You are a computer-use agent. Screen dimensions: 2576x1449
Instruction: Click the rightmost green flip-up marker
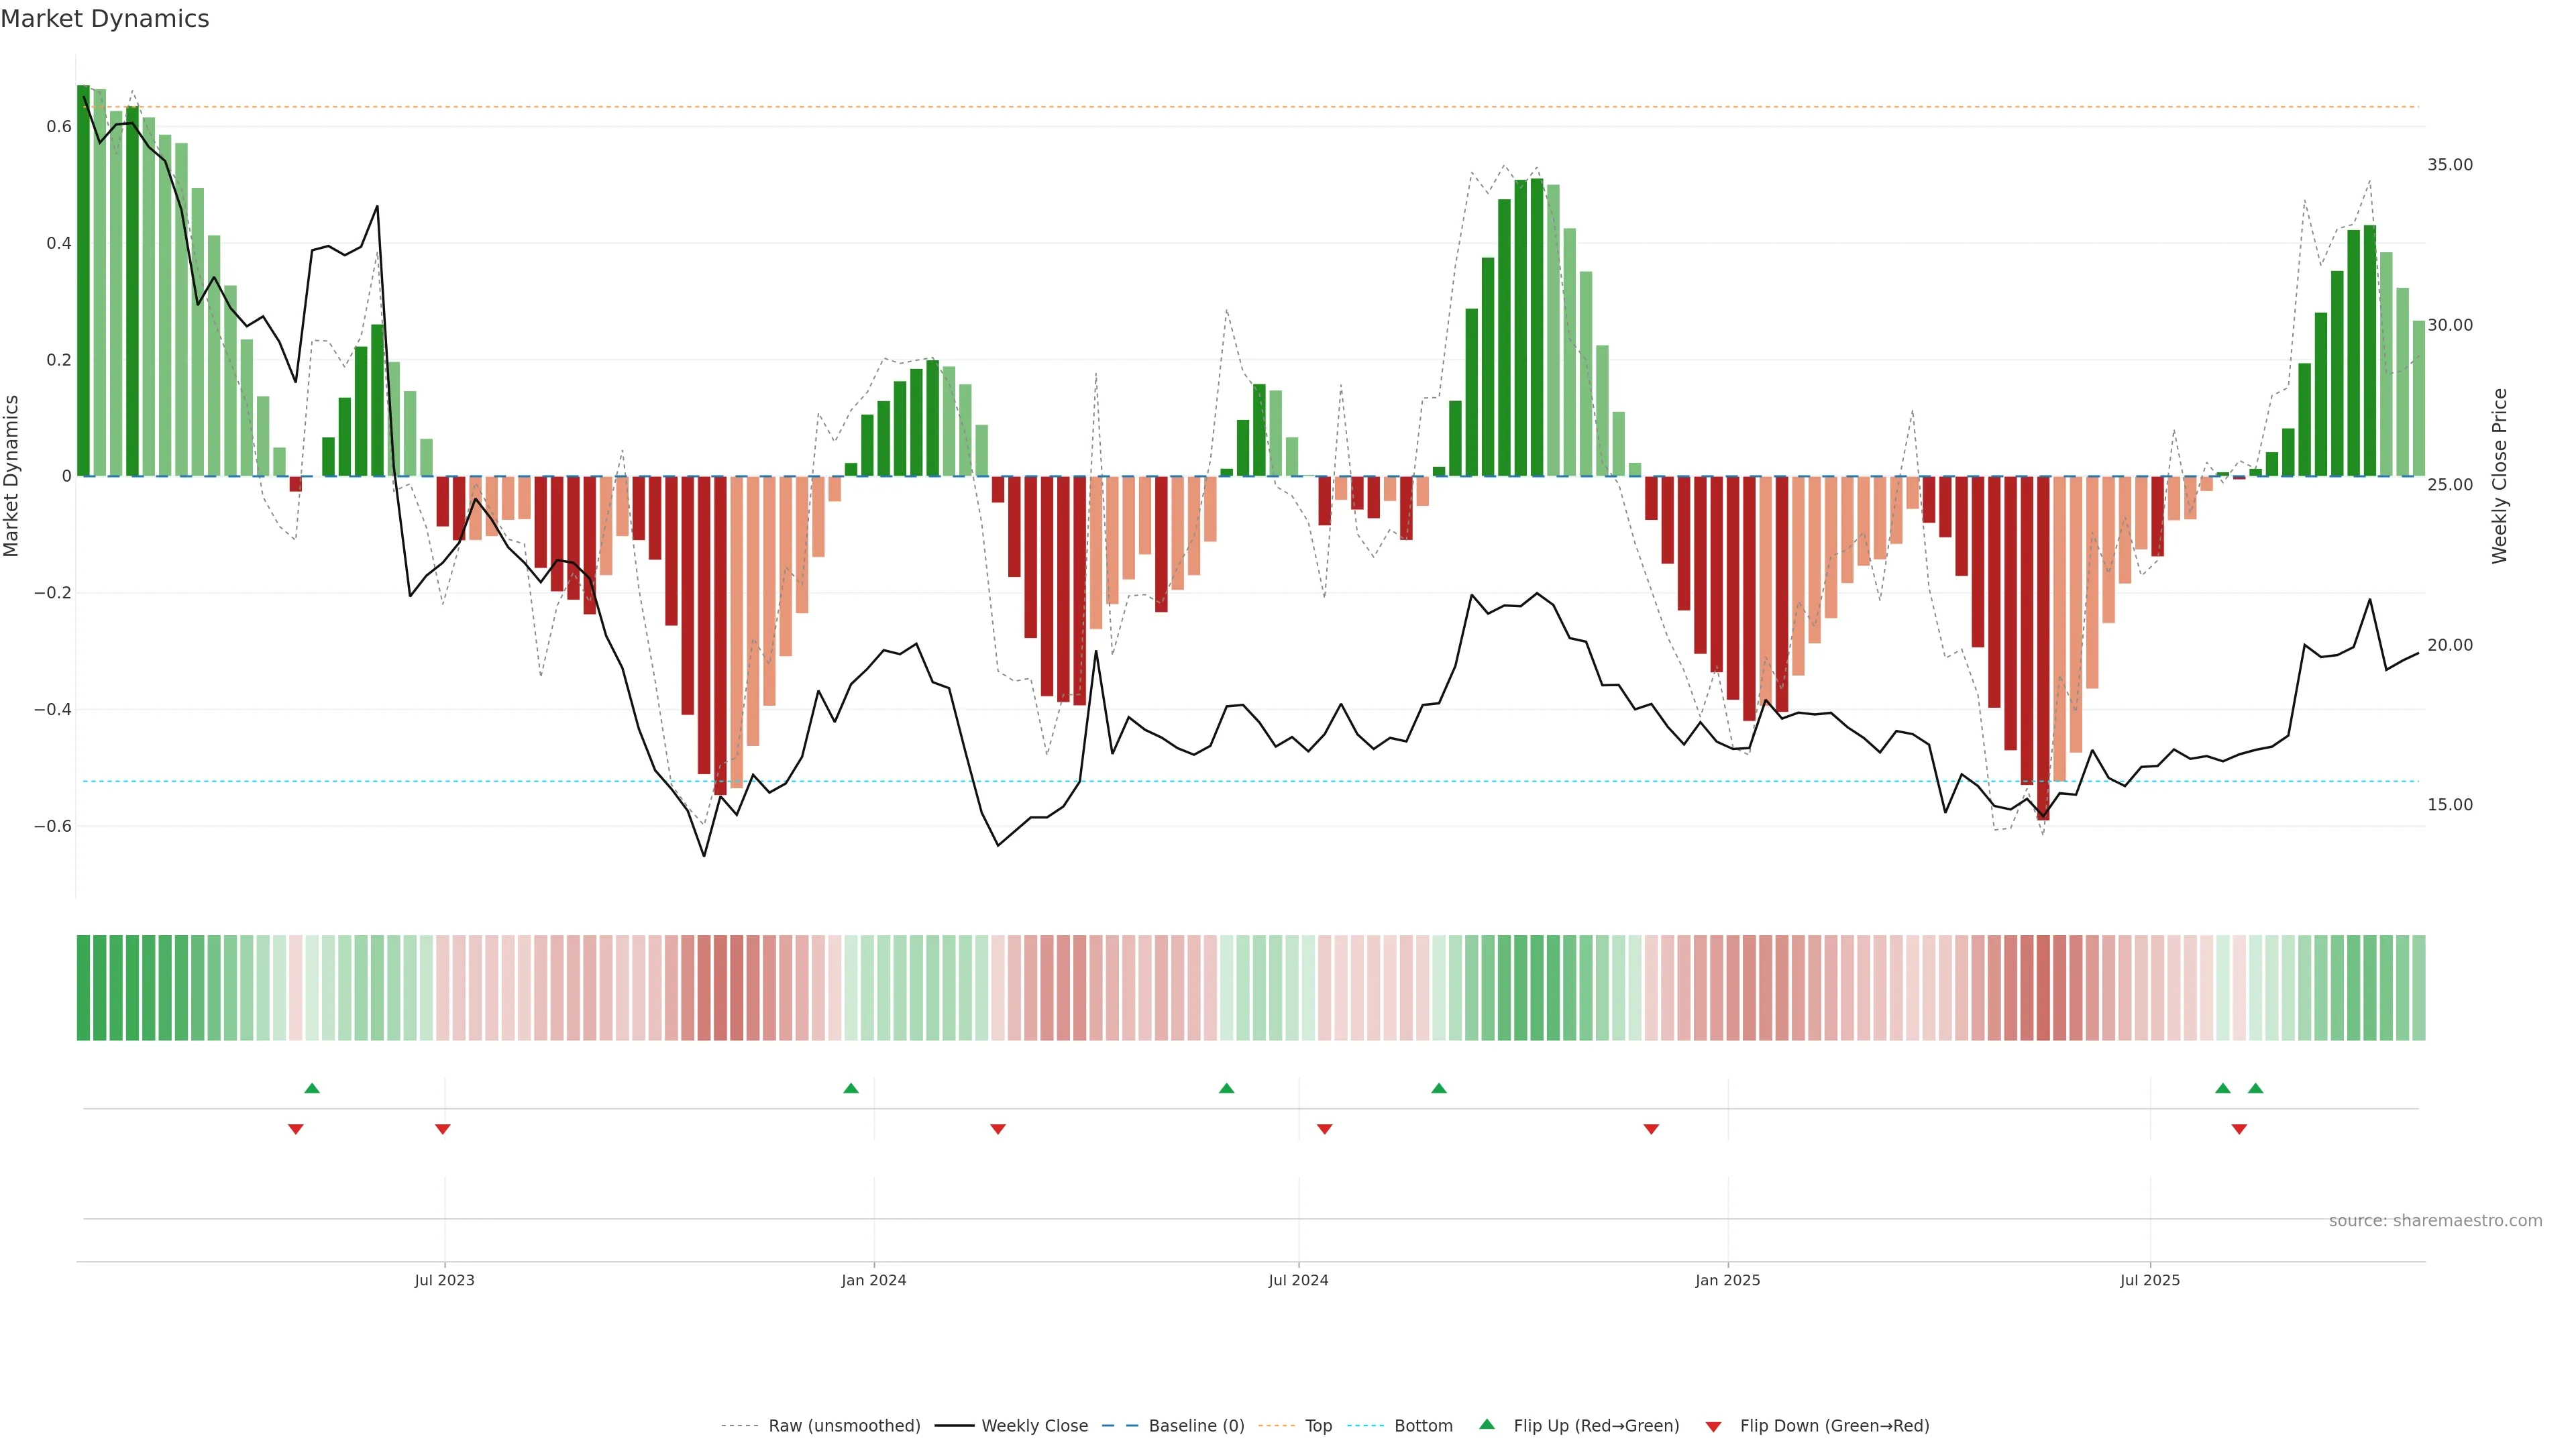pos(2255,1088)
